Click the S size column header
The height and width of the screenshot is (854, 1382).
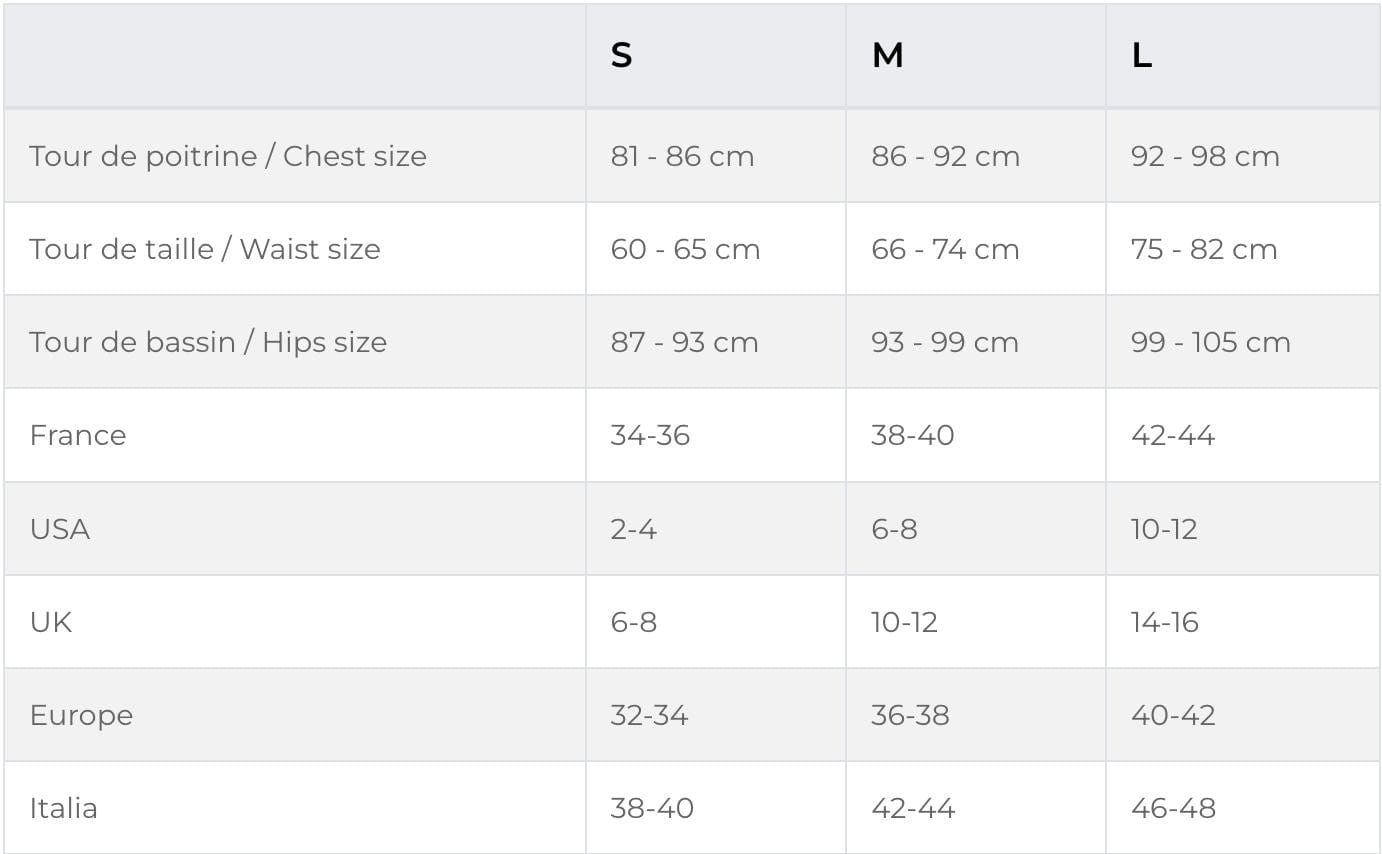click(x=621, y=56)
